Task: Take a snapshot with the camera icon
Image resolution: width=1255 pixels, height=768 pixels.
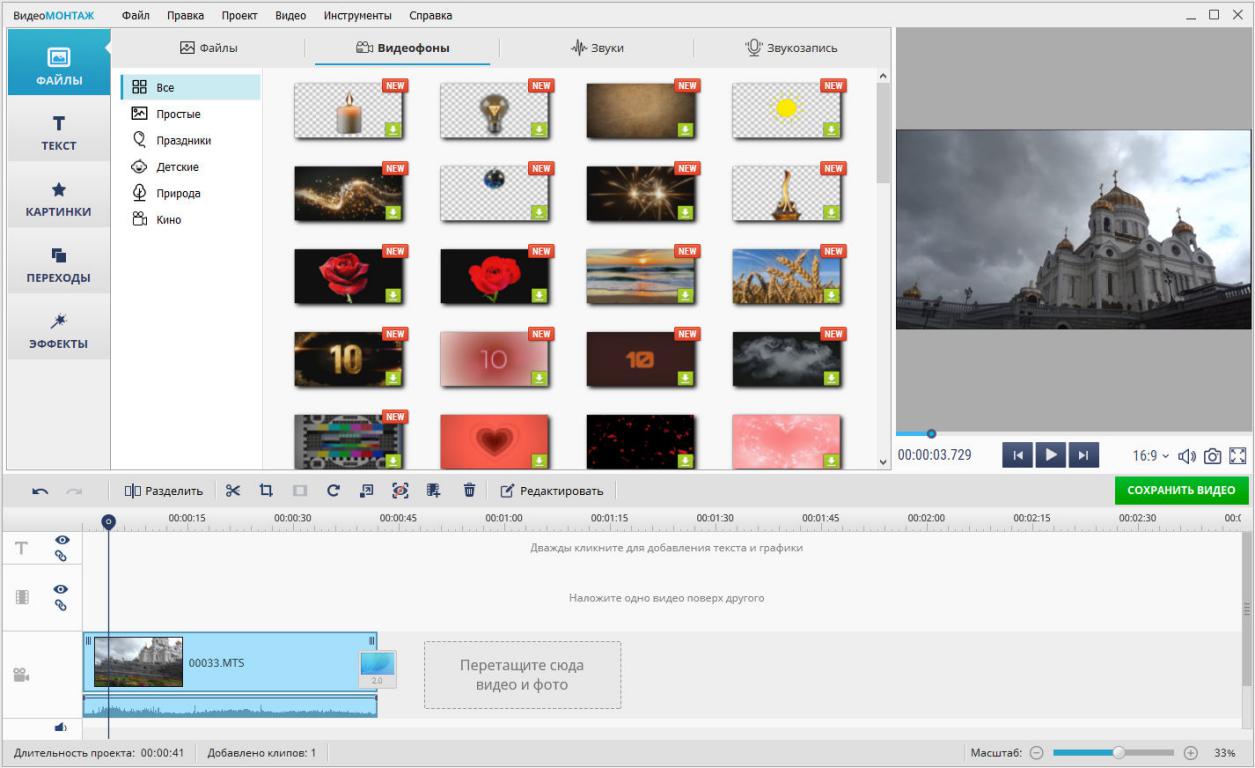Action: point(1212,456)
